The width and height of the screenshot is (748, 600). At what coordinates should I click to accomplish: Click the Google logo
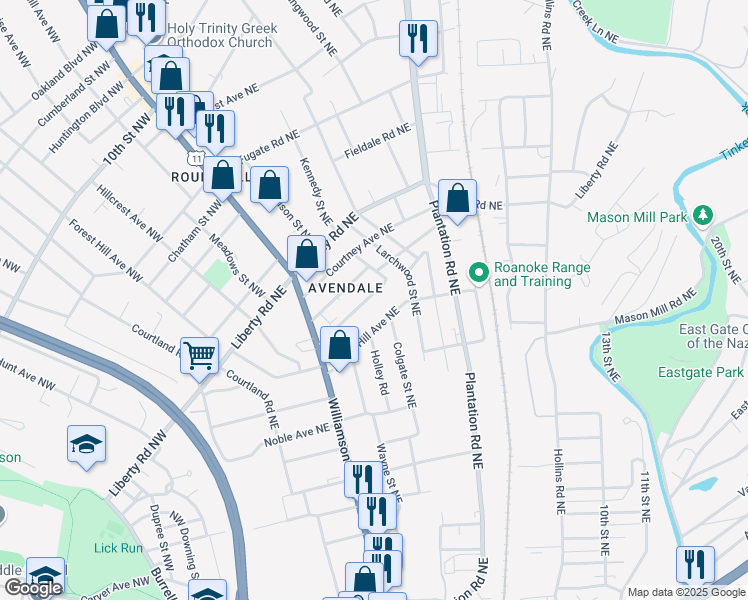pos(33,588)
